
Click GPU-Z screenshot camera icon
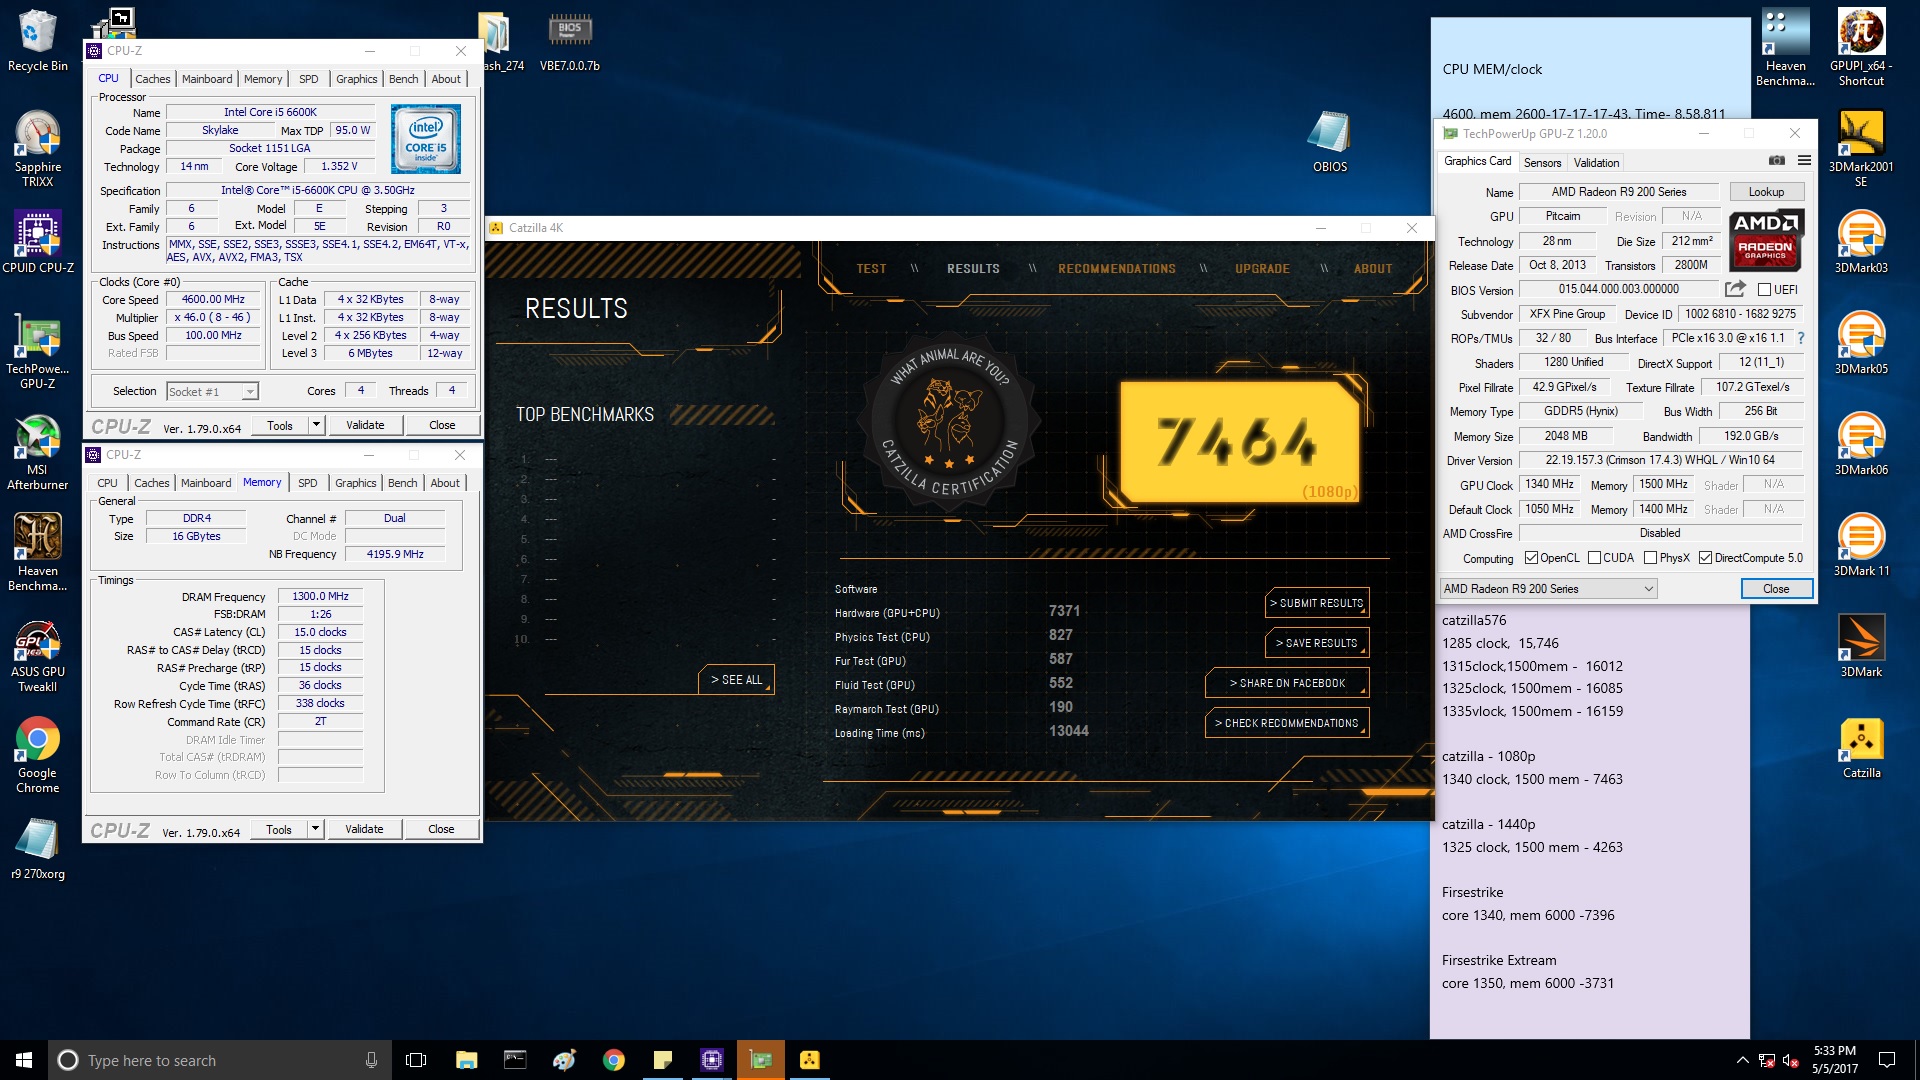coord(1777,161)
